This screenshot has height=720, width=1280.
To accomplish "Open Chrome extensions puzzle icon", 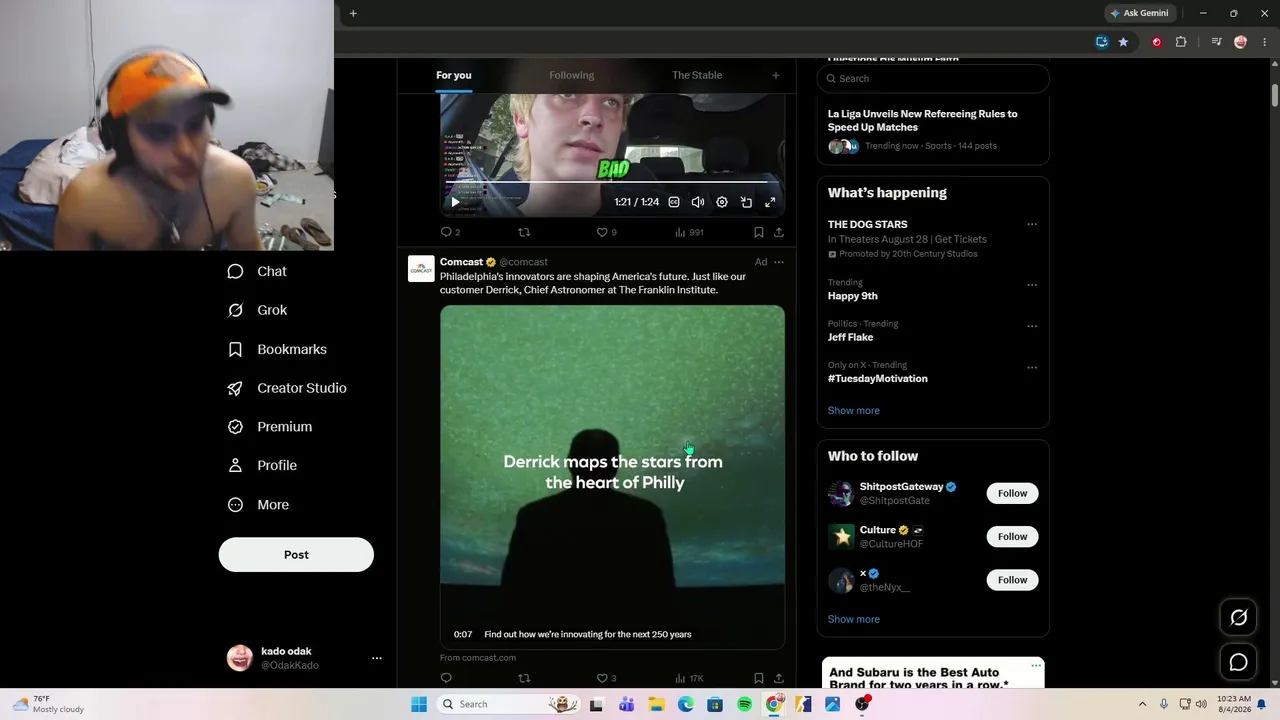I will point(1181,42).
